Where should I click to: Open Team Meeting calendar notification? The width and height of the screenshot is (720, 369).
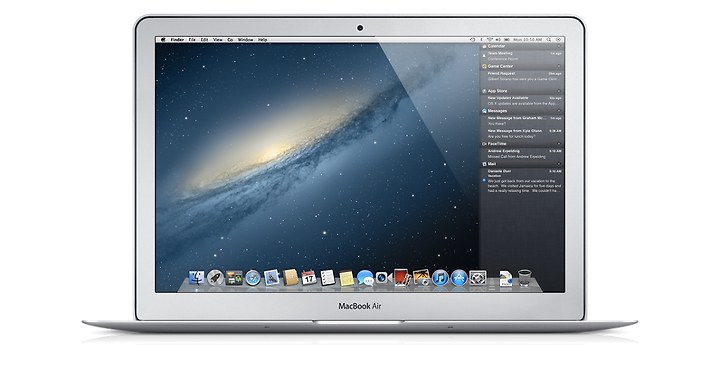522,56
